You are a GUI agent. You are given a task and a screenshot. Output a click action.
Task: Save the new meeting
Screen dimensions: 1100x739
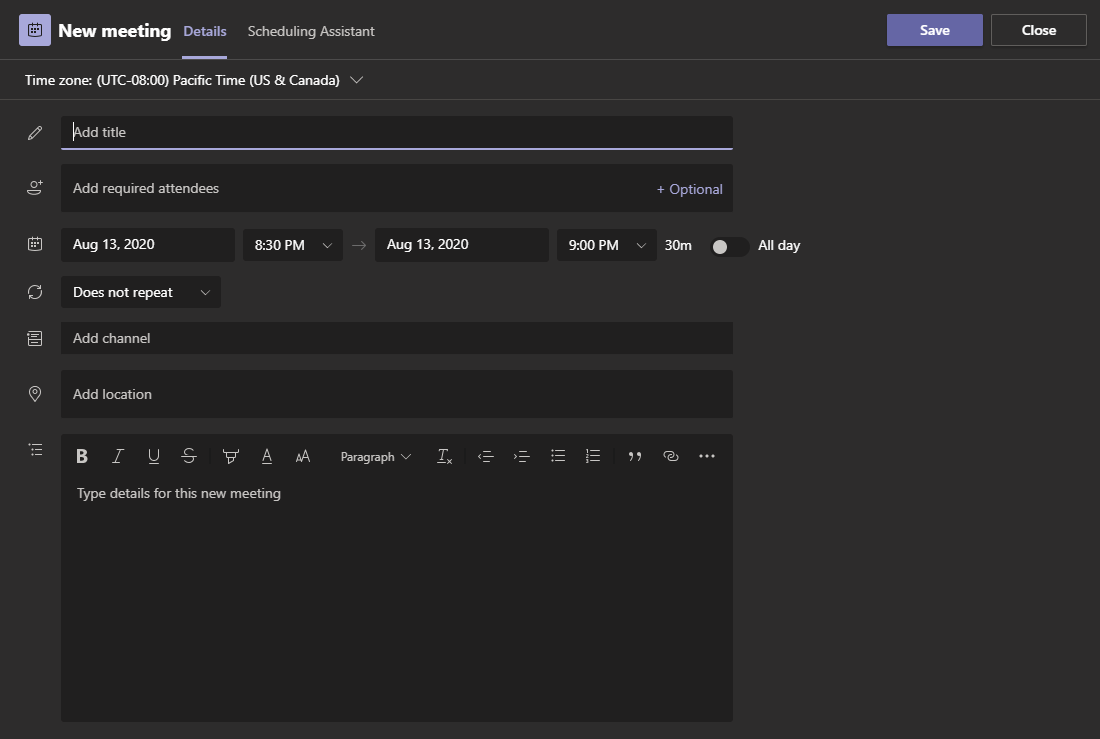[x=934, y=30]
